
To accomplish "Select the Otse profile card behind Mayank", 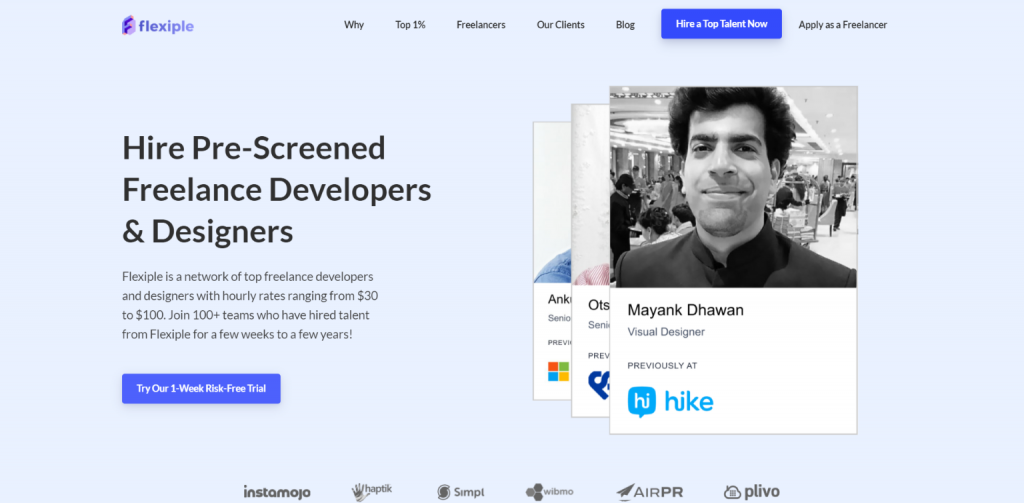I will 590,261.
